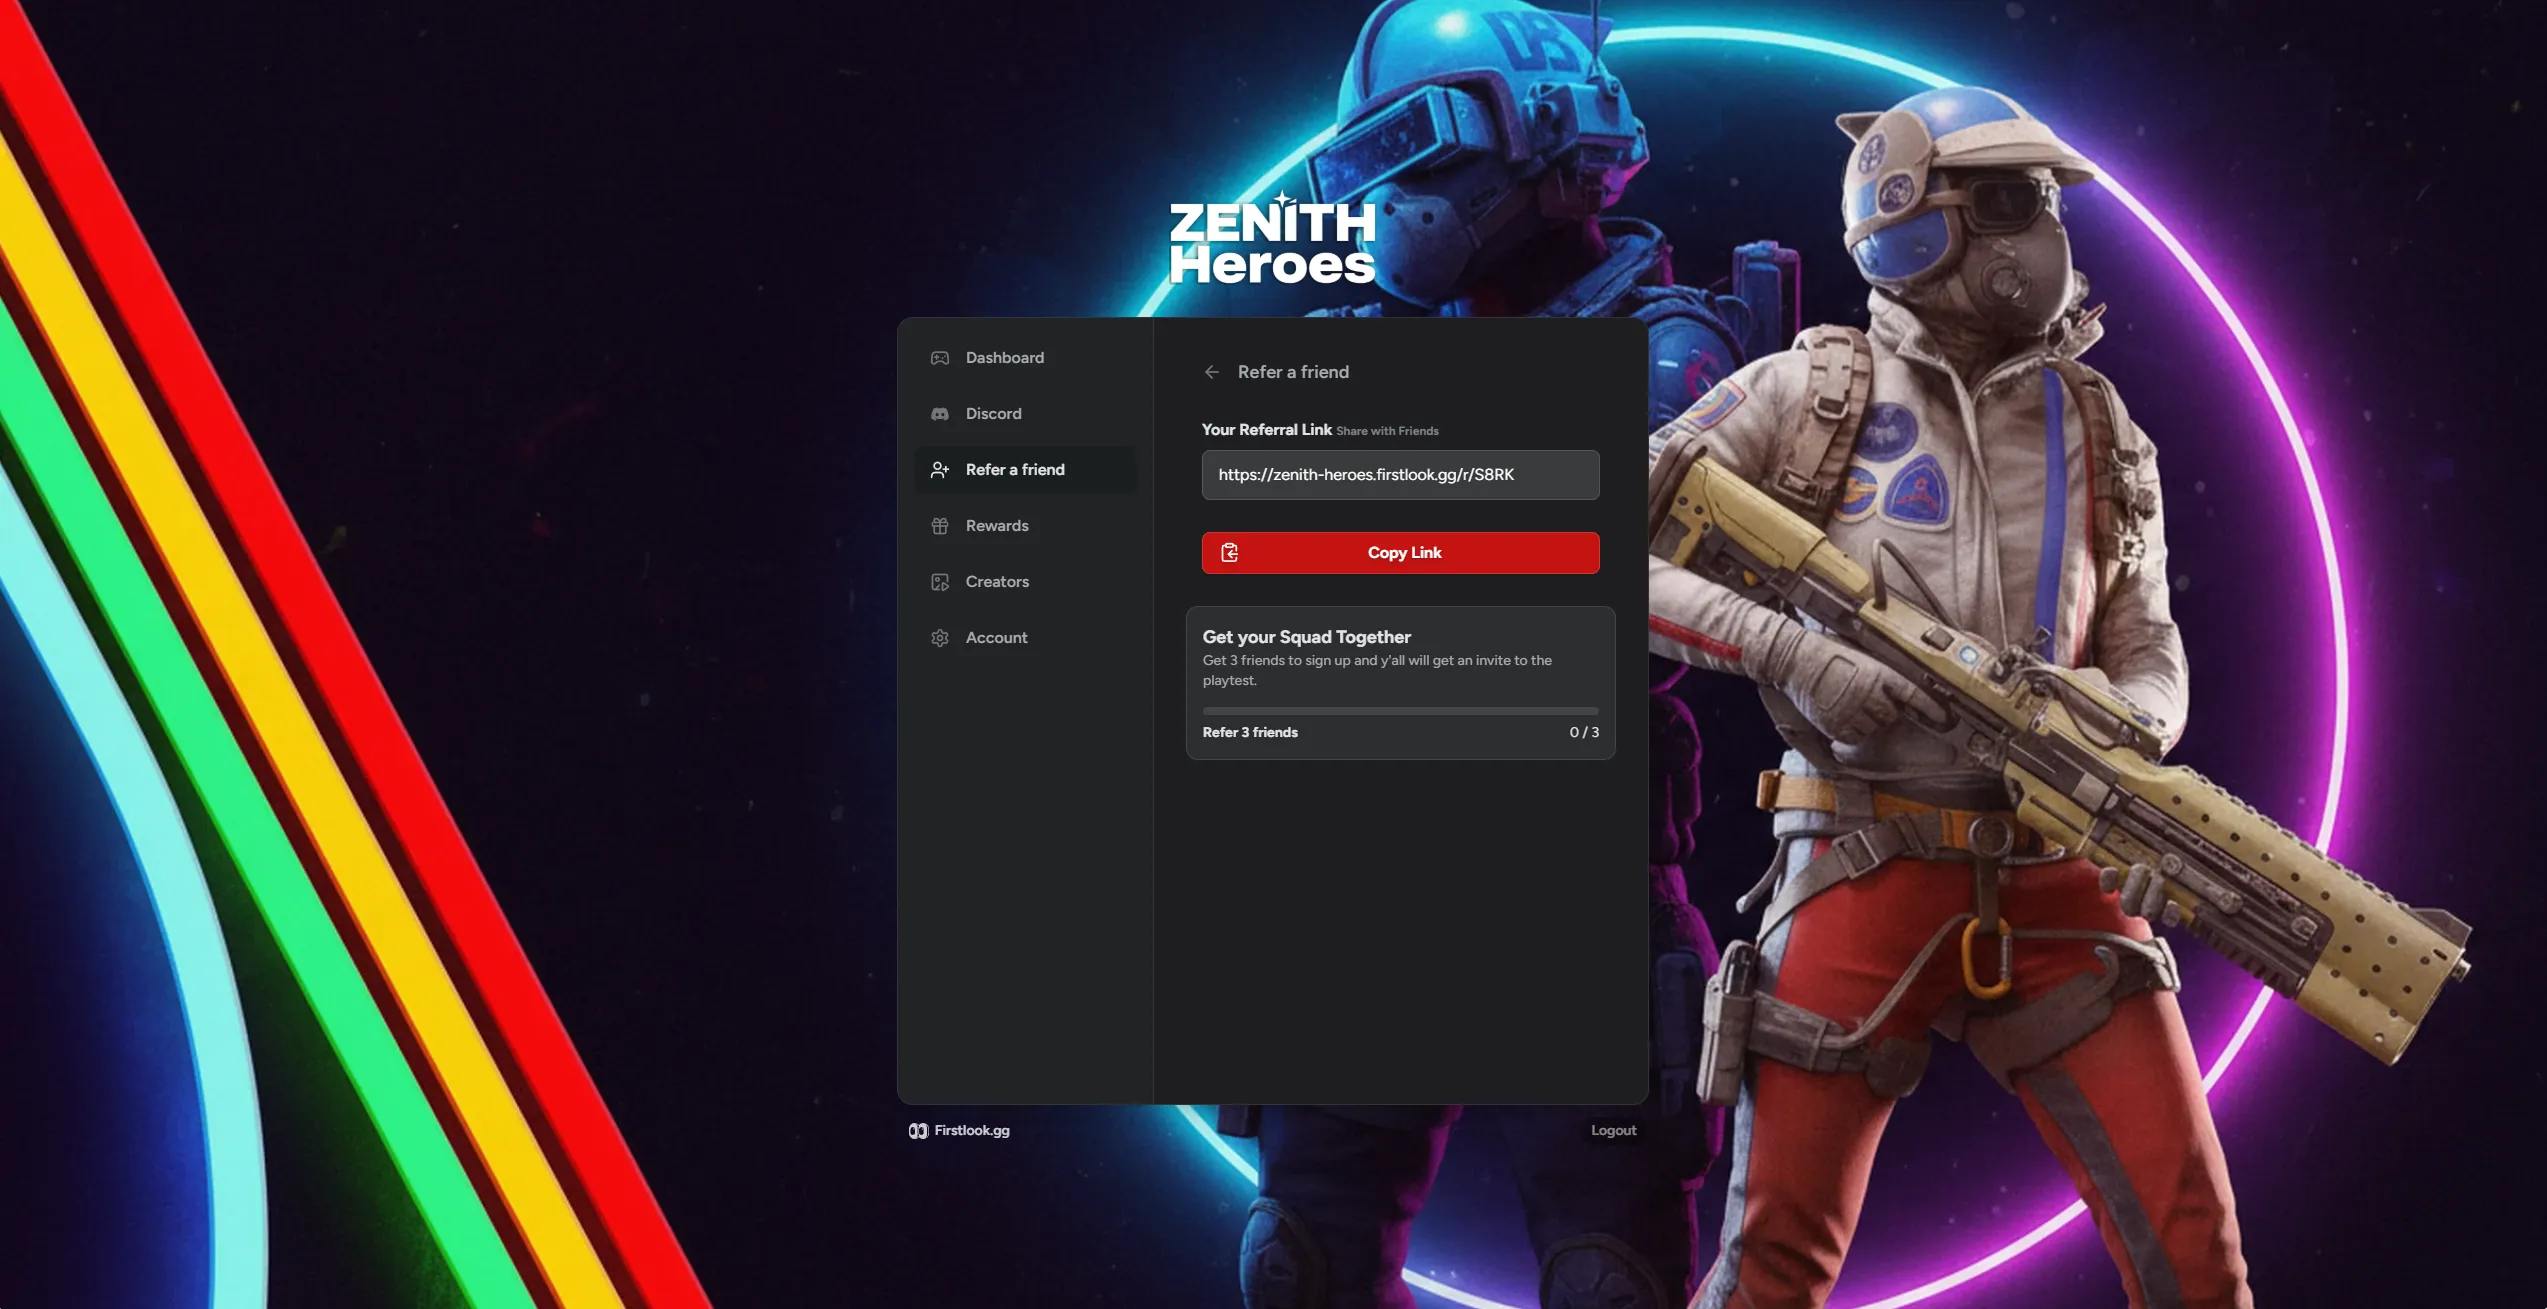Navigate to the Account section

[x=996, y=637]
